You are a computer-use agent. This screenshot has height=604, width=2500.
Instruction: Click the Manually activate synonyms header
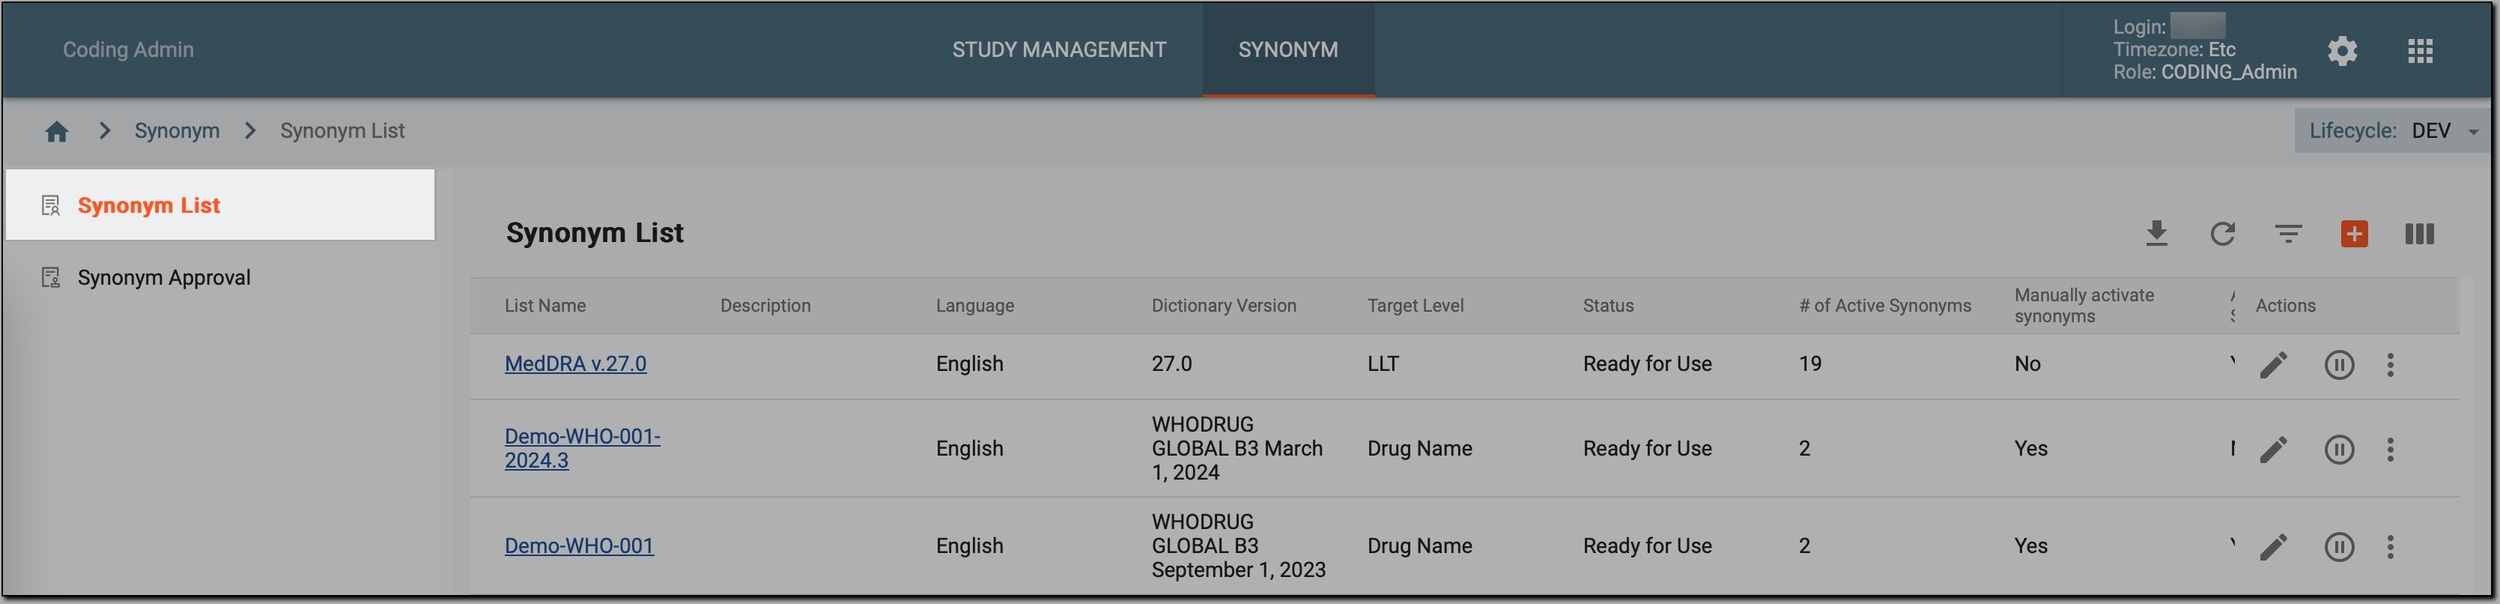(x=2084, y=306)
